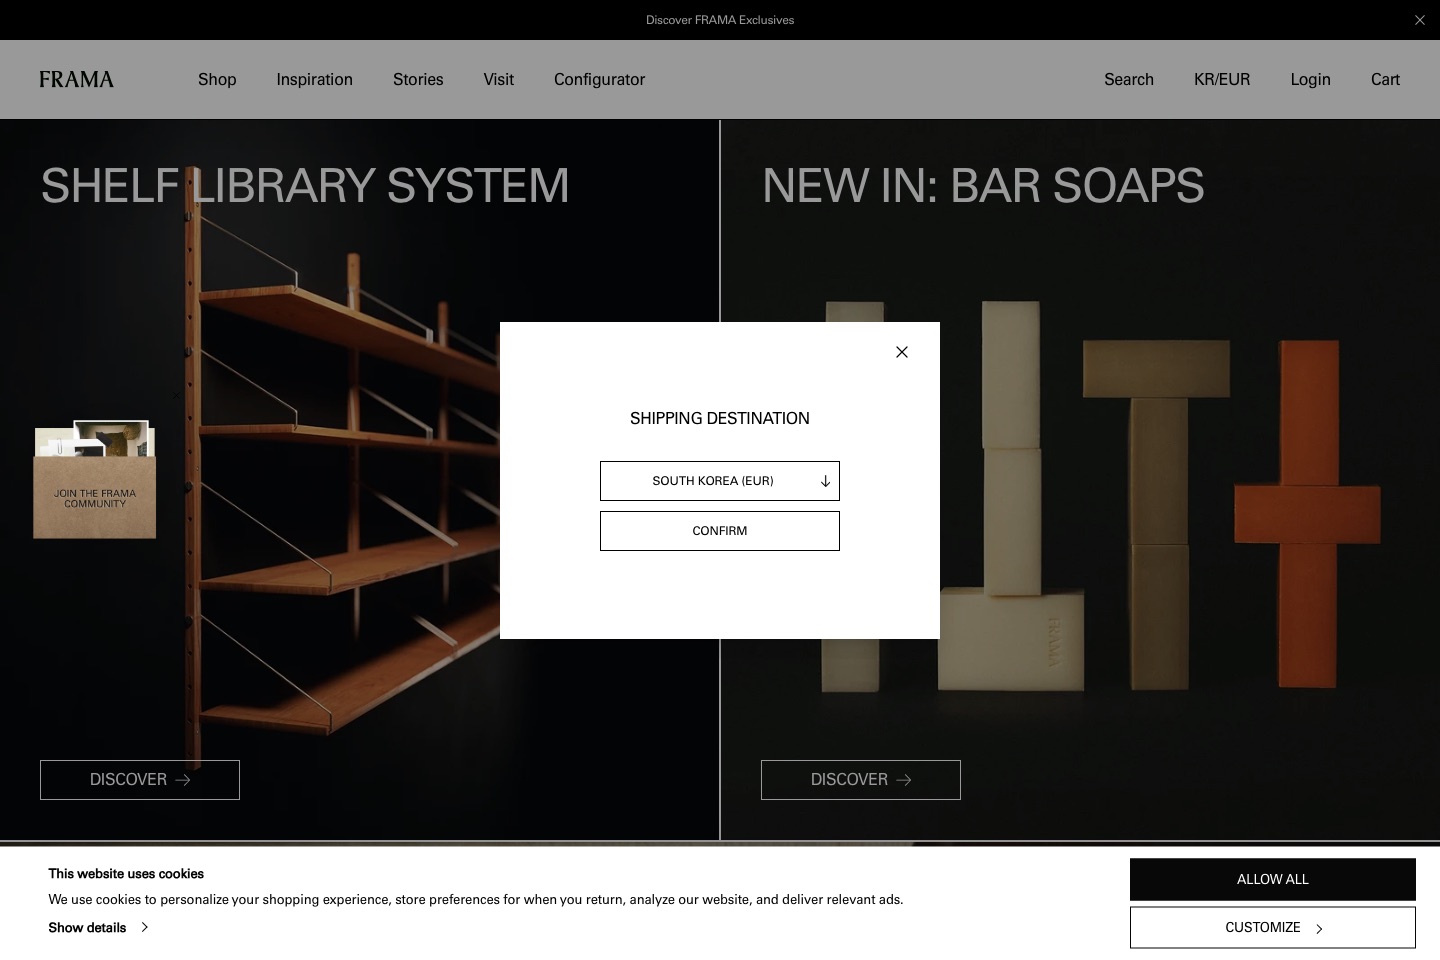
Task: Discover the Shelf Library System
Action: 140,780
